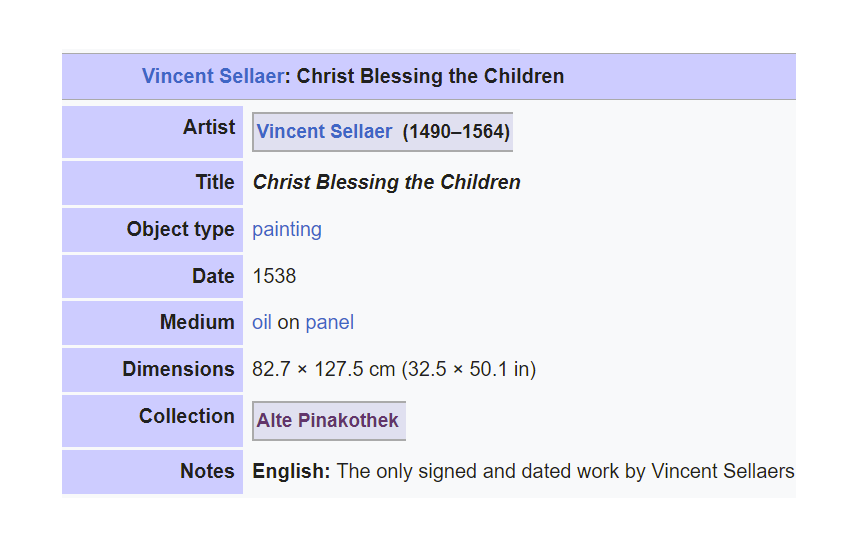Click the Dimensions row label
856x551 pixels.
(x=179, y=369)
